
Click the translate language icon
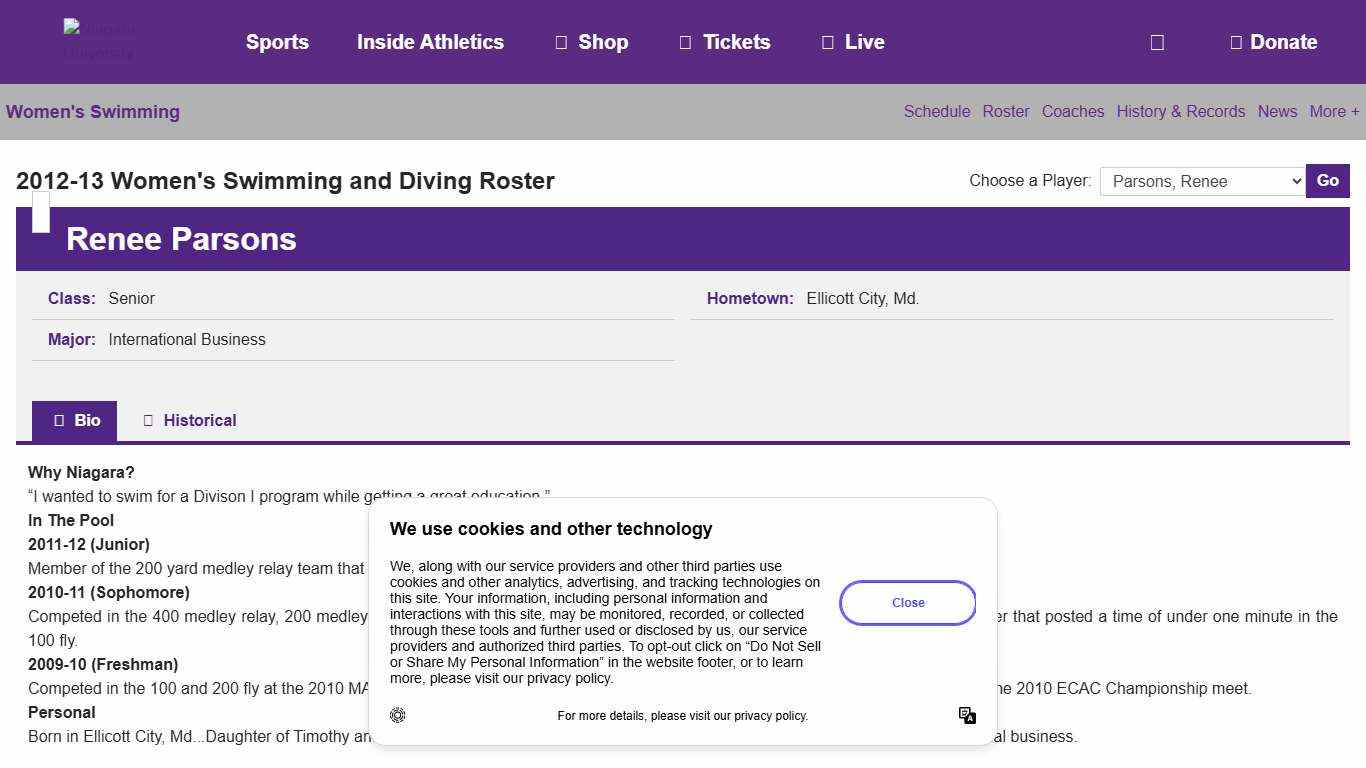click(x=967, y=715)
